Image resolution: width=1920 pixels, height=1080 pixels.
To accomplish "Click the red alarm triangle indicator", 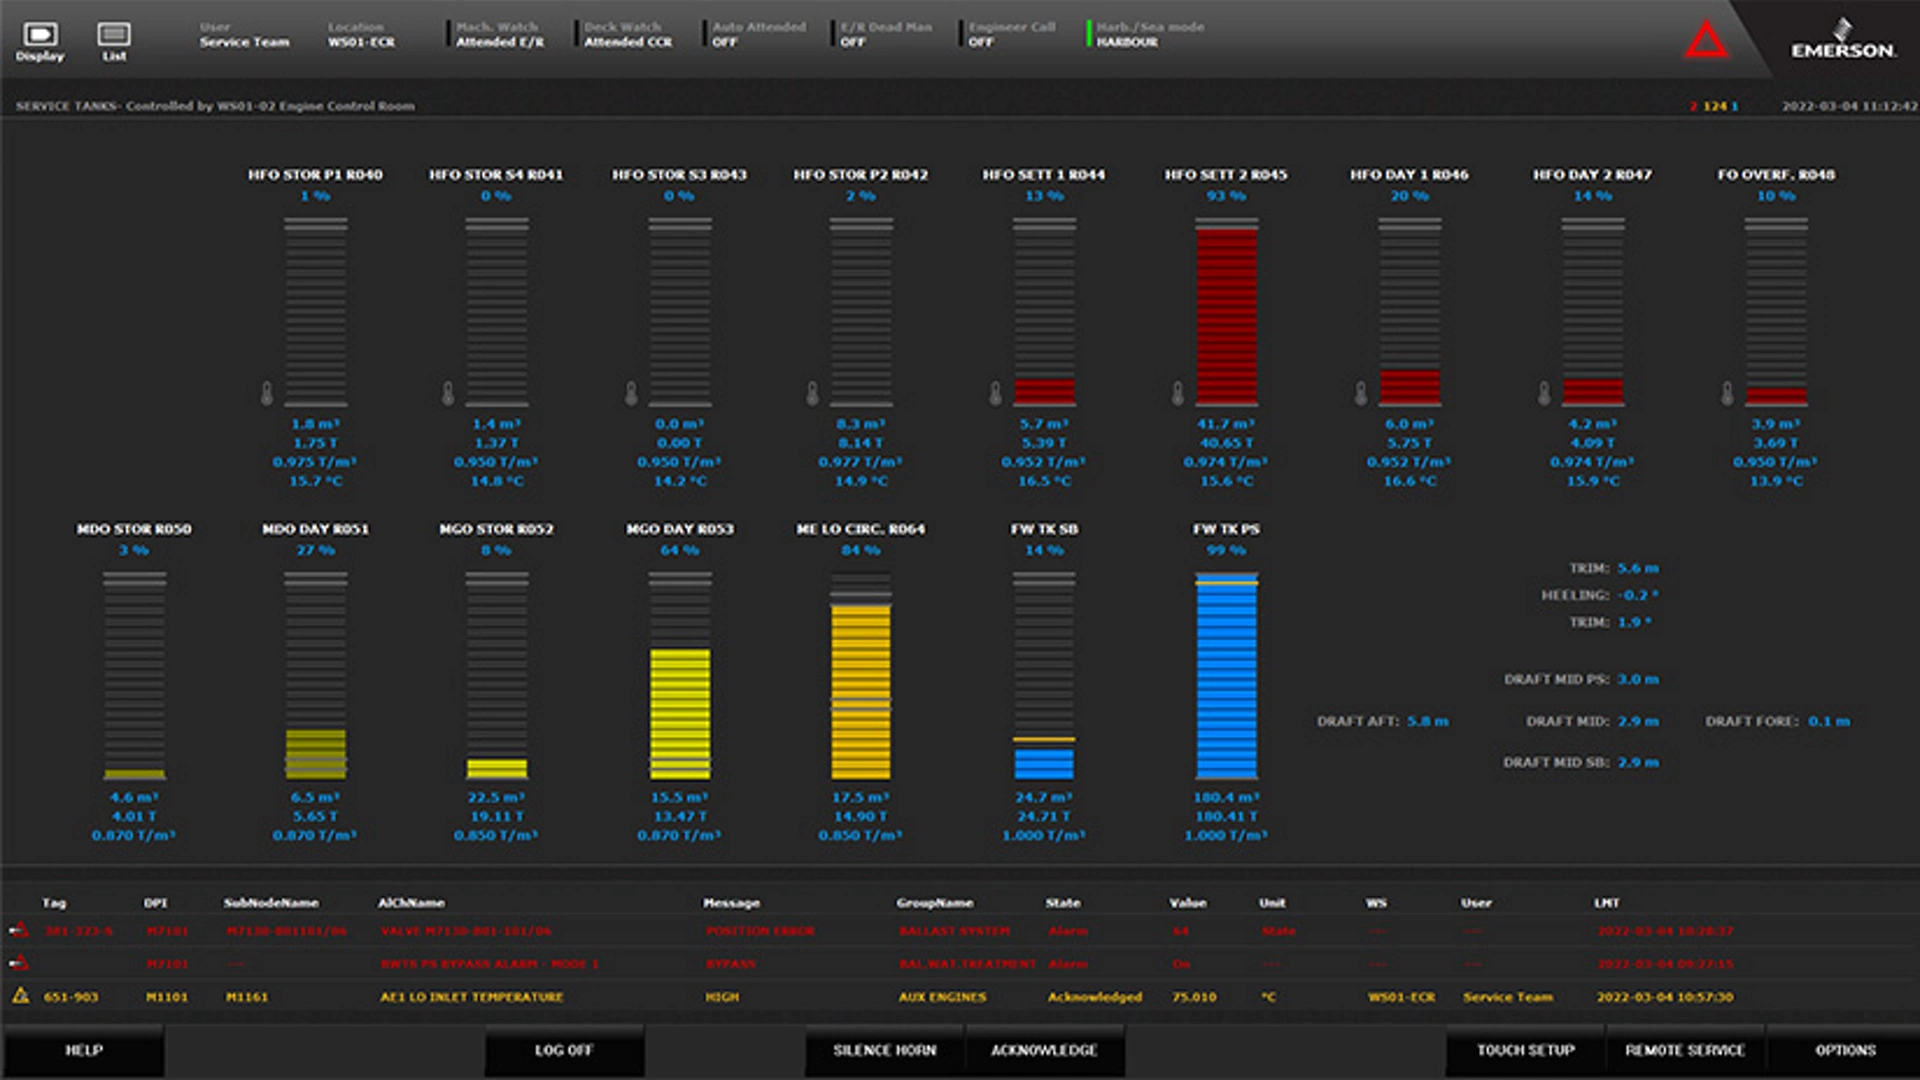I will point(1706,42).
